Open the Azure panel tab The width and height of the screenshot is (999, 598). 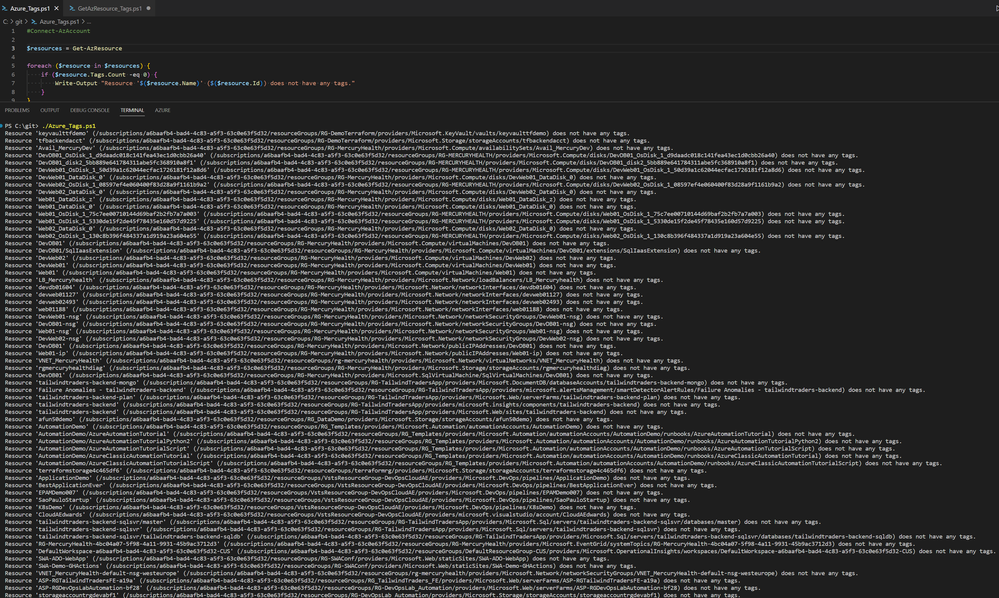click(162, 110)
